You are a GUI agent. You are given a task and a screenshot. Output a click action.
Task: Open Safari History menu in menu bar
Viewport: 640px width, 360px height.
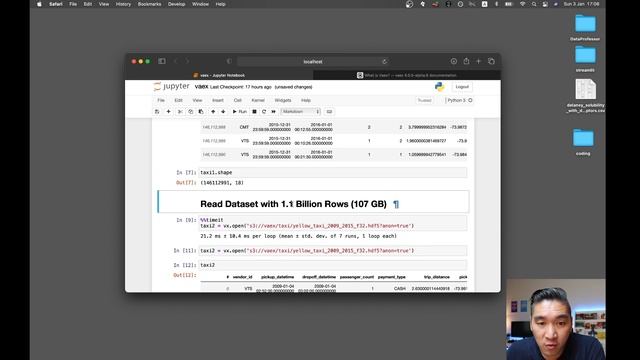click(x=123, y=4)
